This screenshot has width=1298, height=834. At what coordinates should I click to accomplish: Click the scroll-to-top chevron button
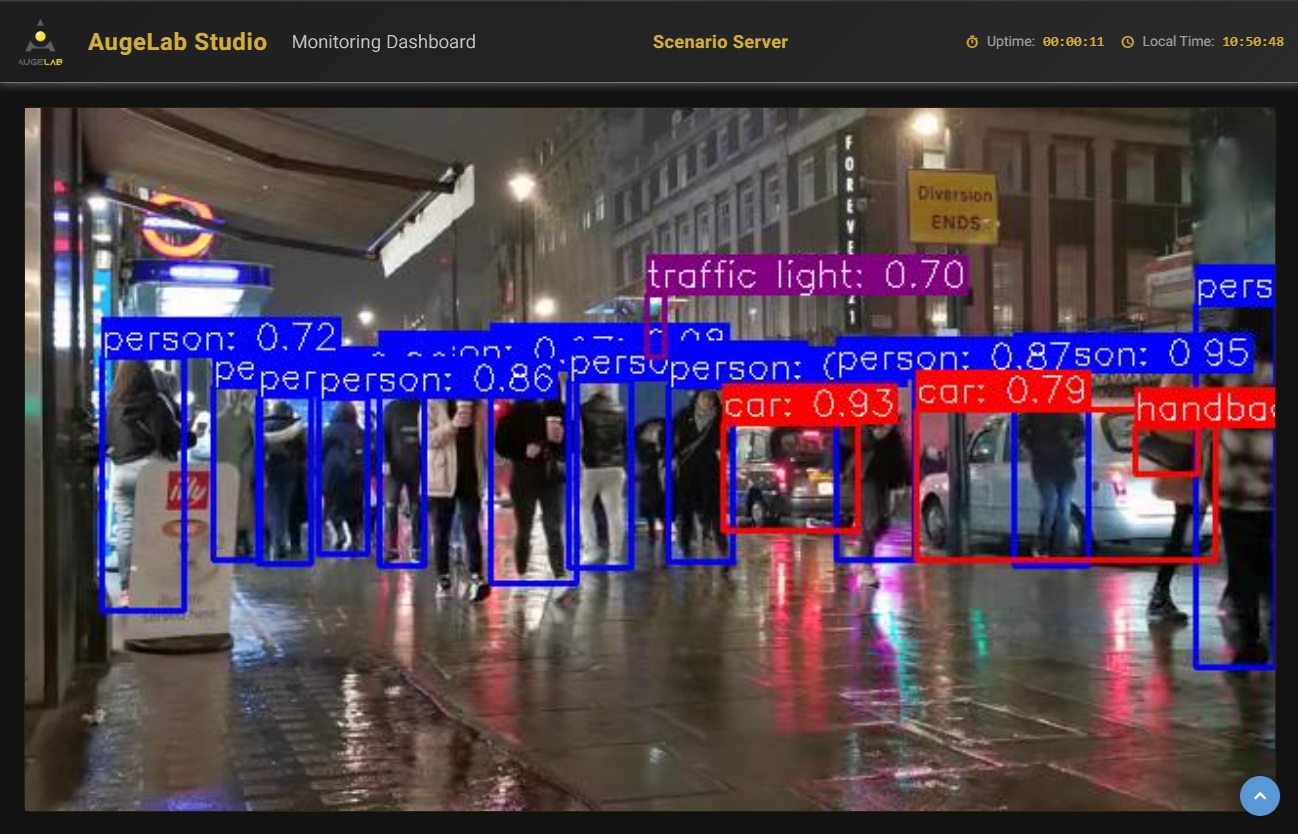tap(1260, 796)
